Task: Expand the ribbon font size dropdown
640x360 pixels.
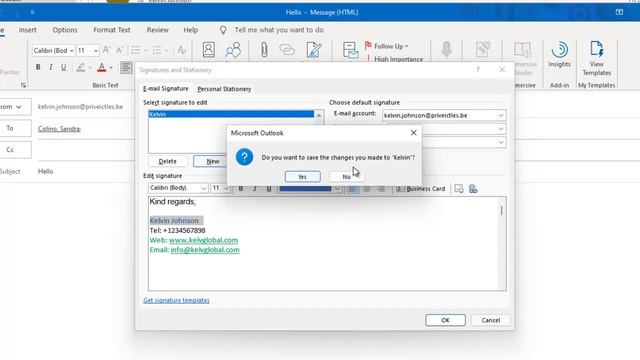Action: tap(96, 51)
